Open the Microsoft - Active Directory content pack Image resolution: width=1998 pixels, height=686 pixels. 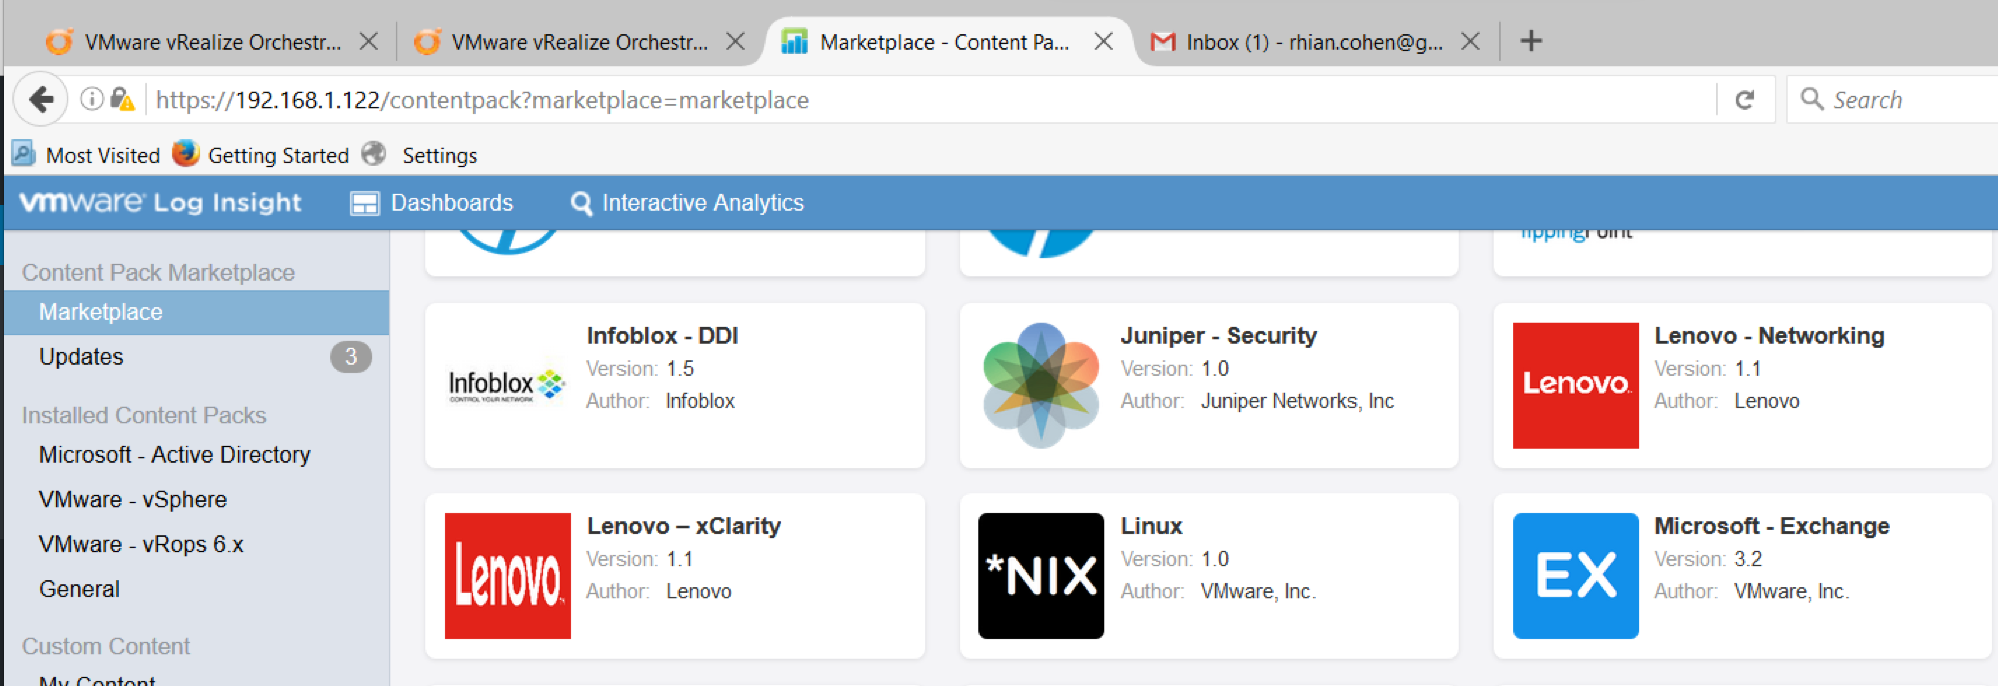coord(175,455)
